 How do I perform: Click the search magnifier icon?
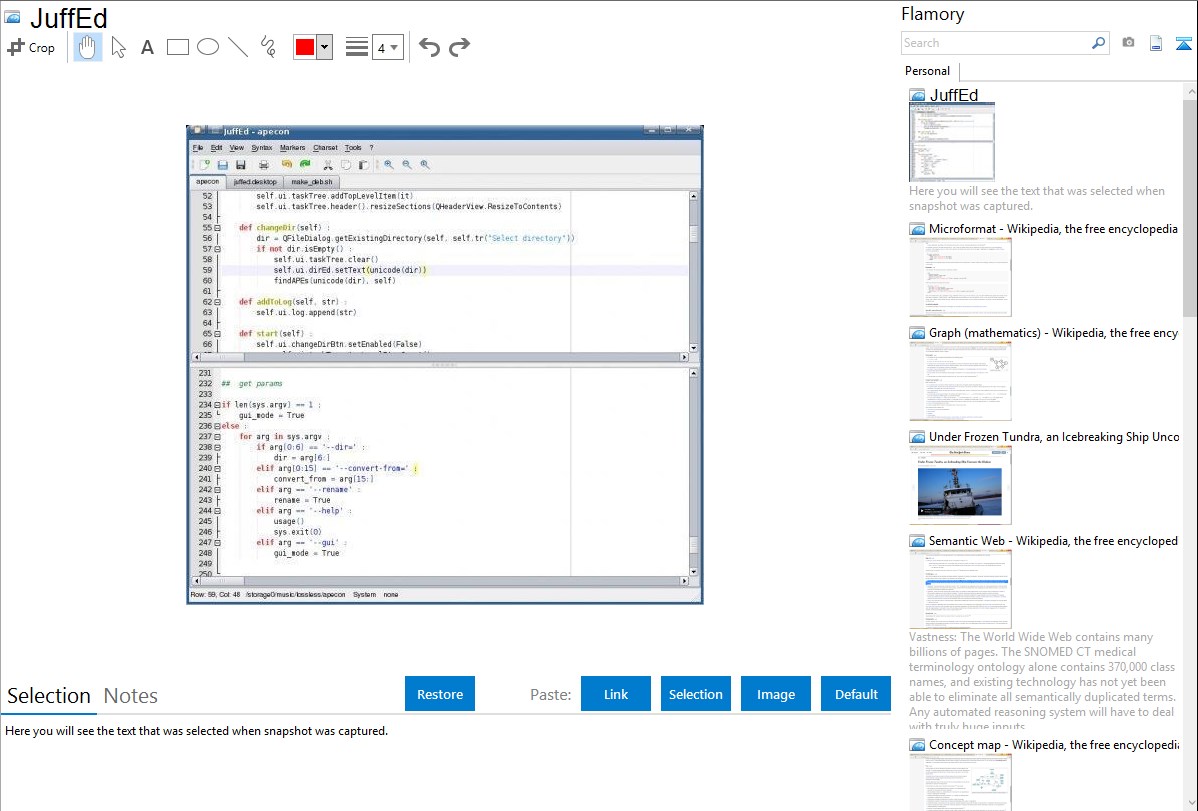click(1099, 43)
